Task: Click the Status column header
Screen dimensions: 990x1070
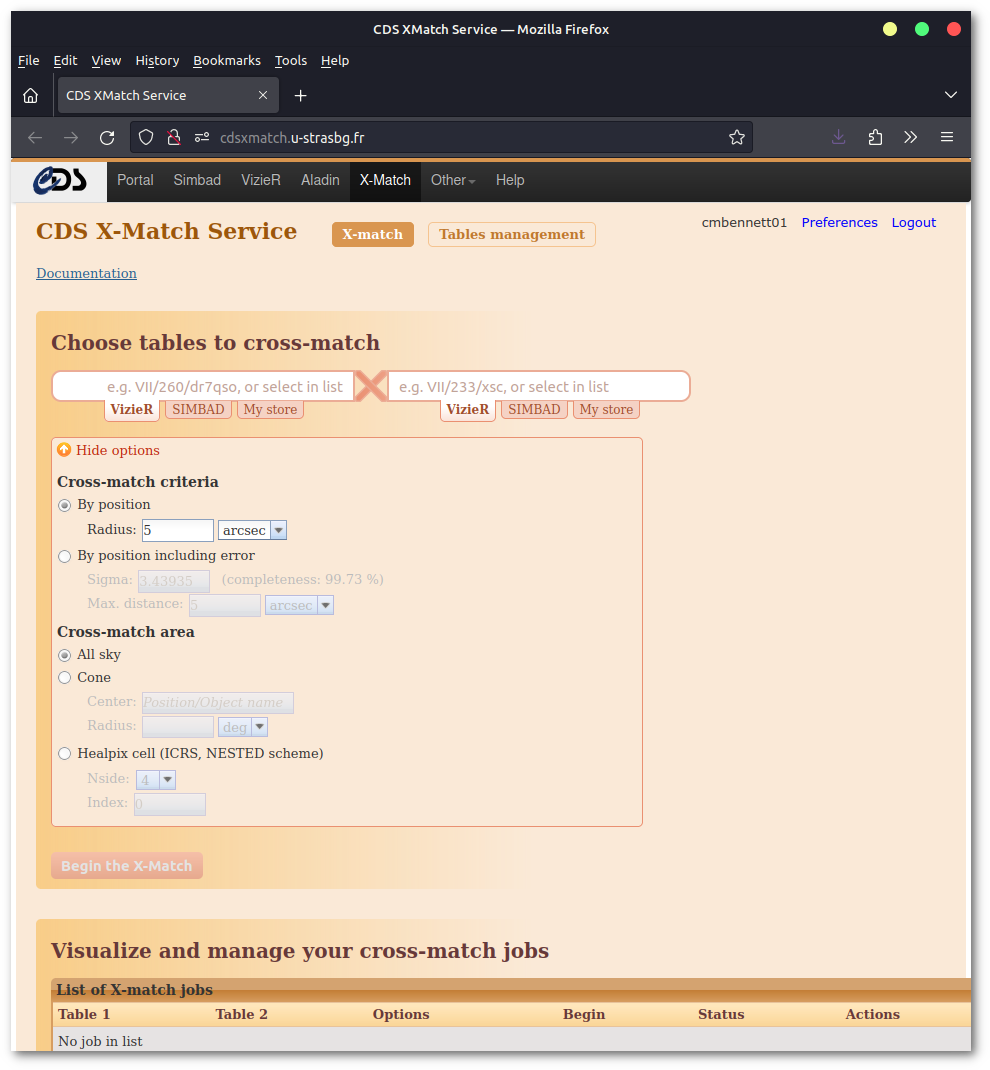Action: tap(720, 1014)
